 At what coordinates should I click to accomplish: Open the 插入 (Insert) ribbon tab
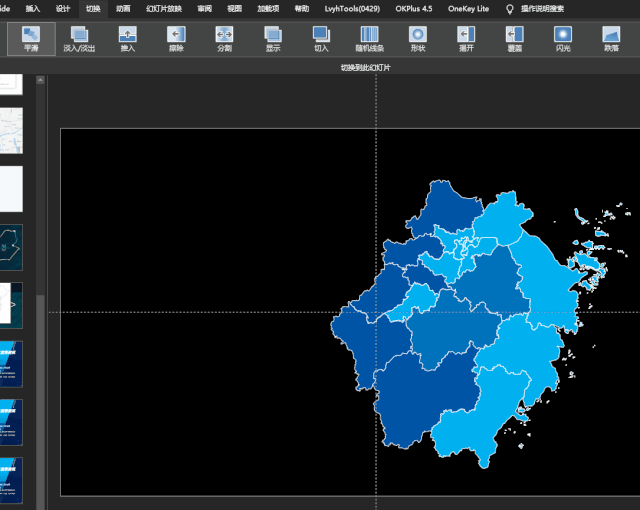(x=33, y=9)
